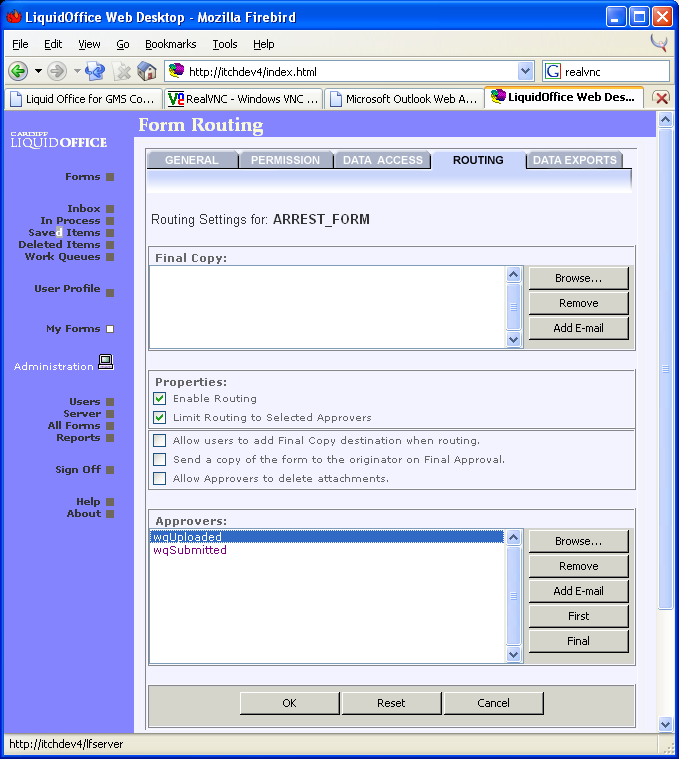Click the Reload page toolbar icon
Viewport: 679px width, 759px height.
click(x=96, y=71)
